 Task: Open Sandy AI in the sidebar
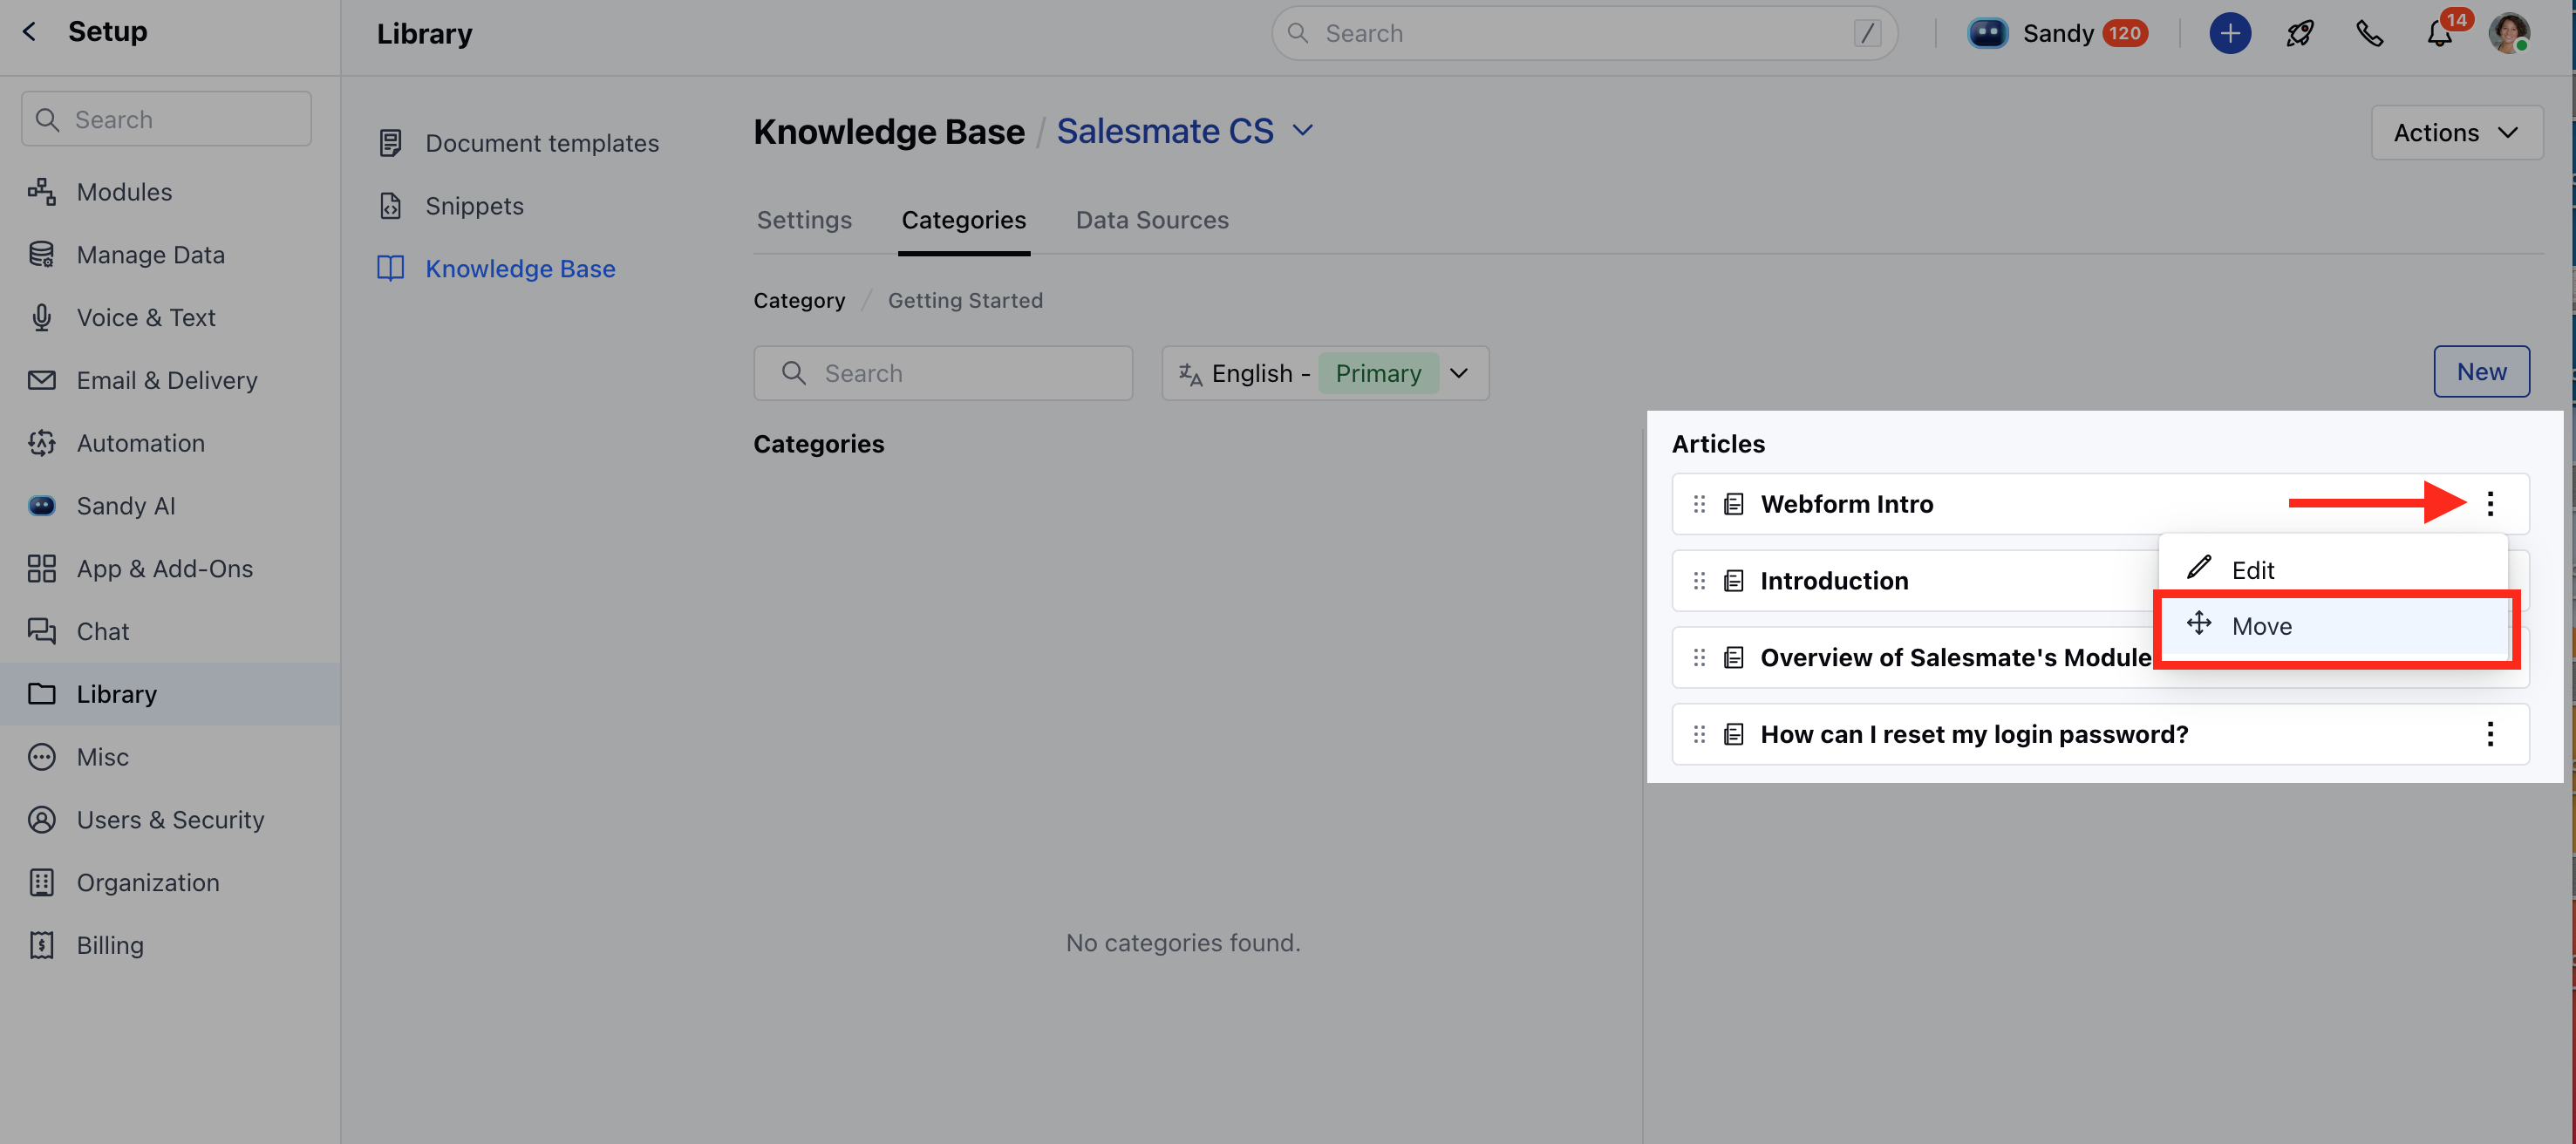tap(126, 506)
